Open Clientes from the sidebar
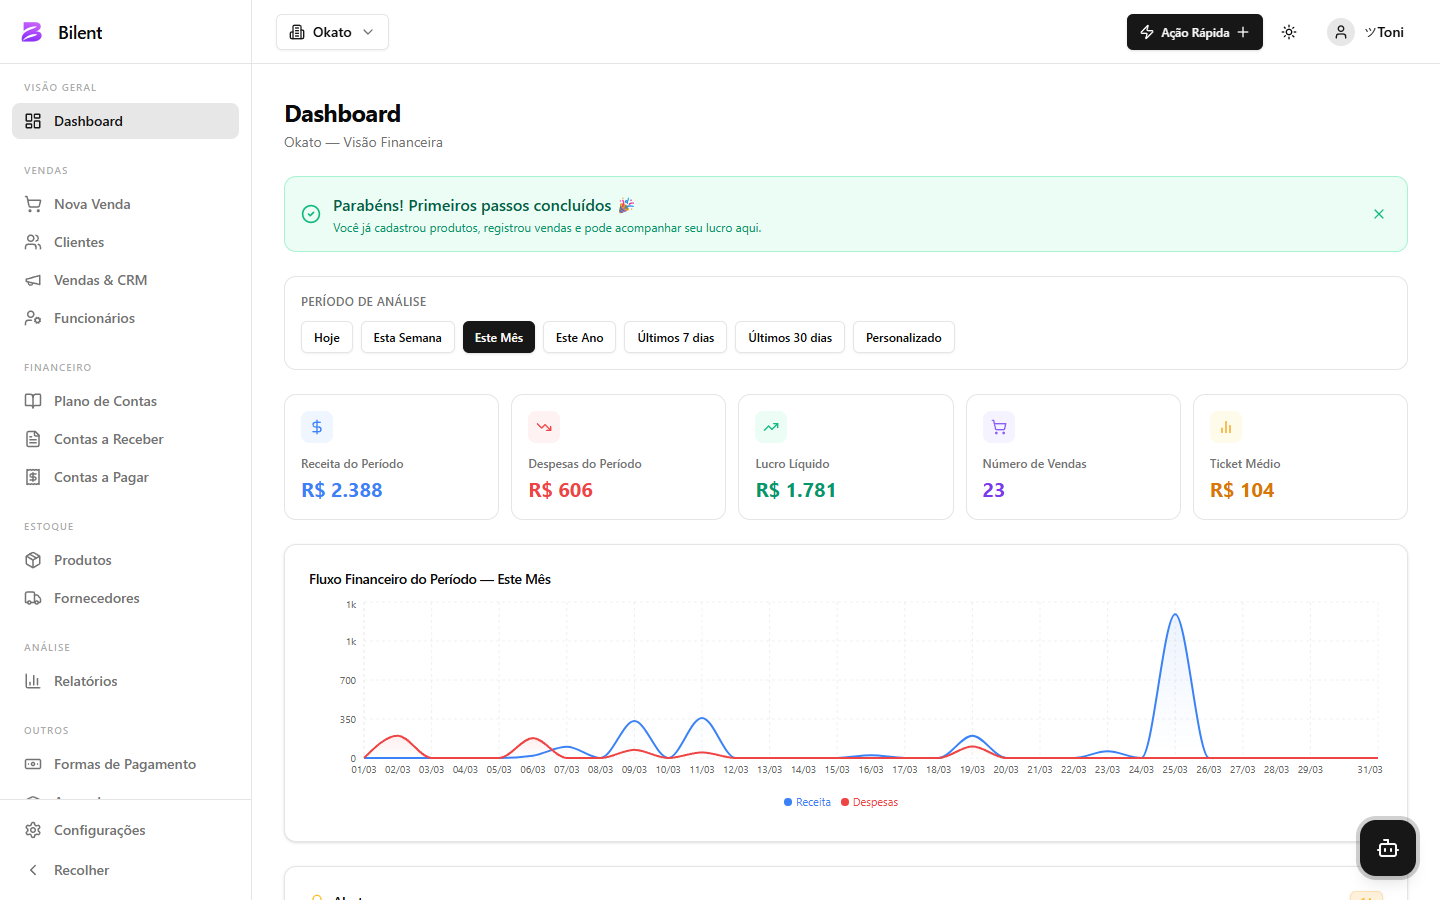Screen dimensions: 1440x900 coord(79,242)
